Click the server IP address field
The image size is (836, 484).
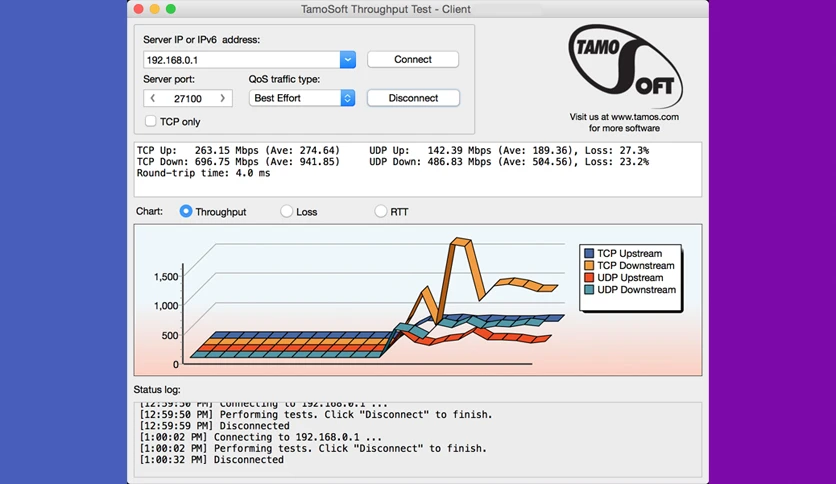(242, 60)
